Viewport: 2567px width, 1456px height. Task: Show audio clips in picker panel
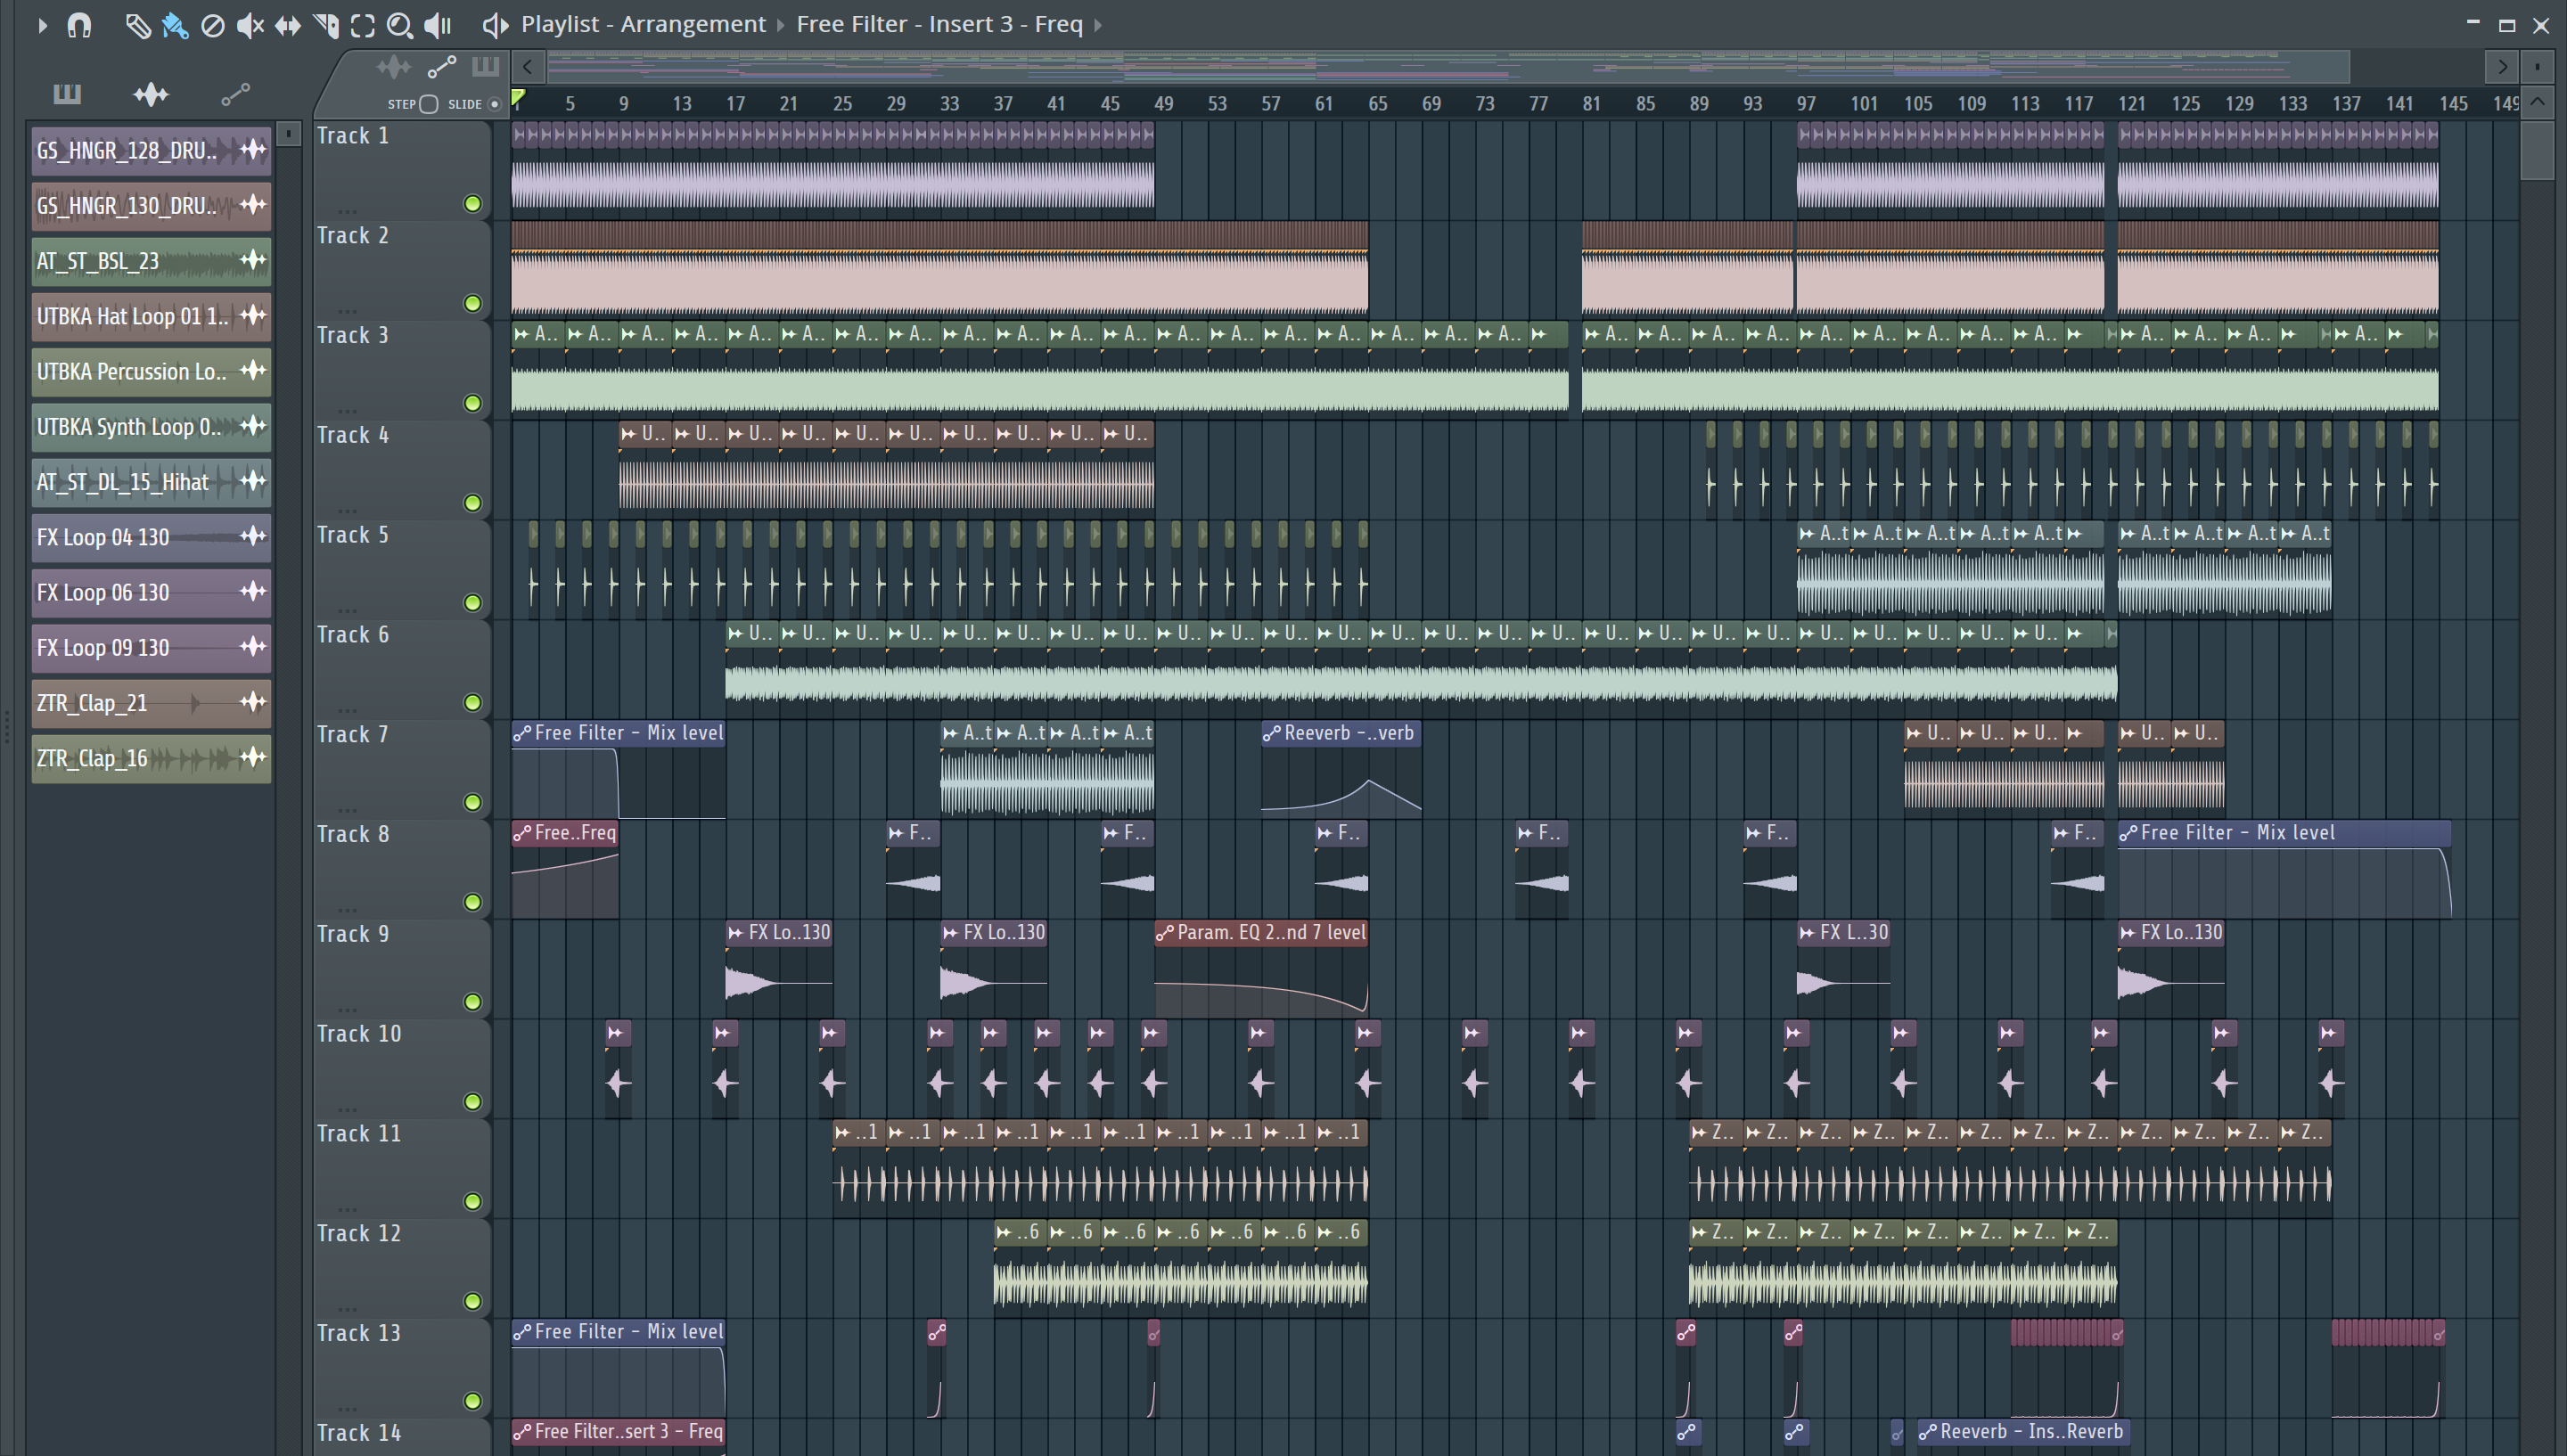[x=151, y=94]
